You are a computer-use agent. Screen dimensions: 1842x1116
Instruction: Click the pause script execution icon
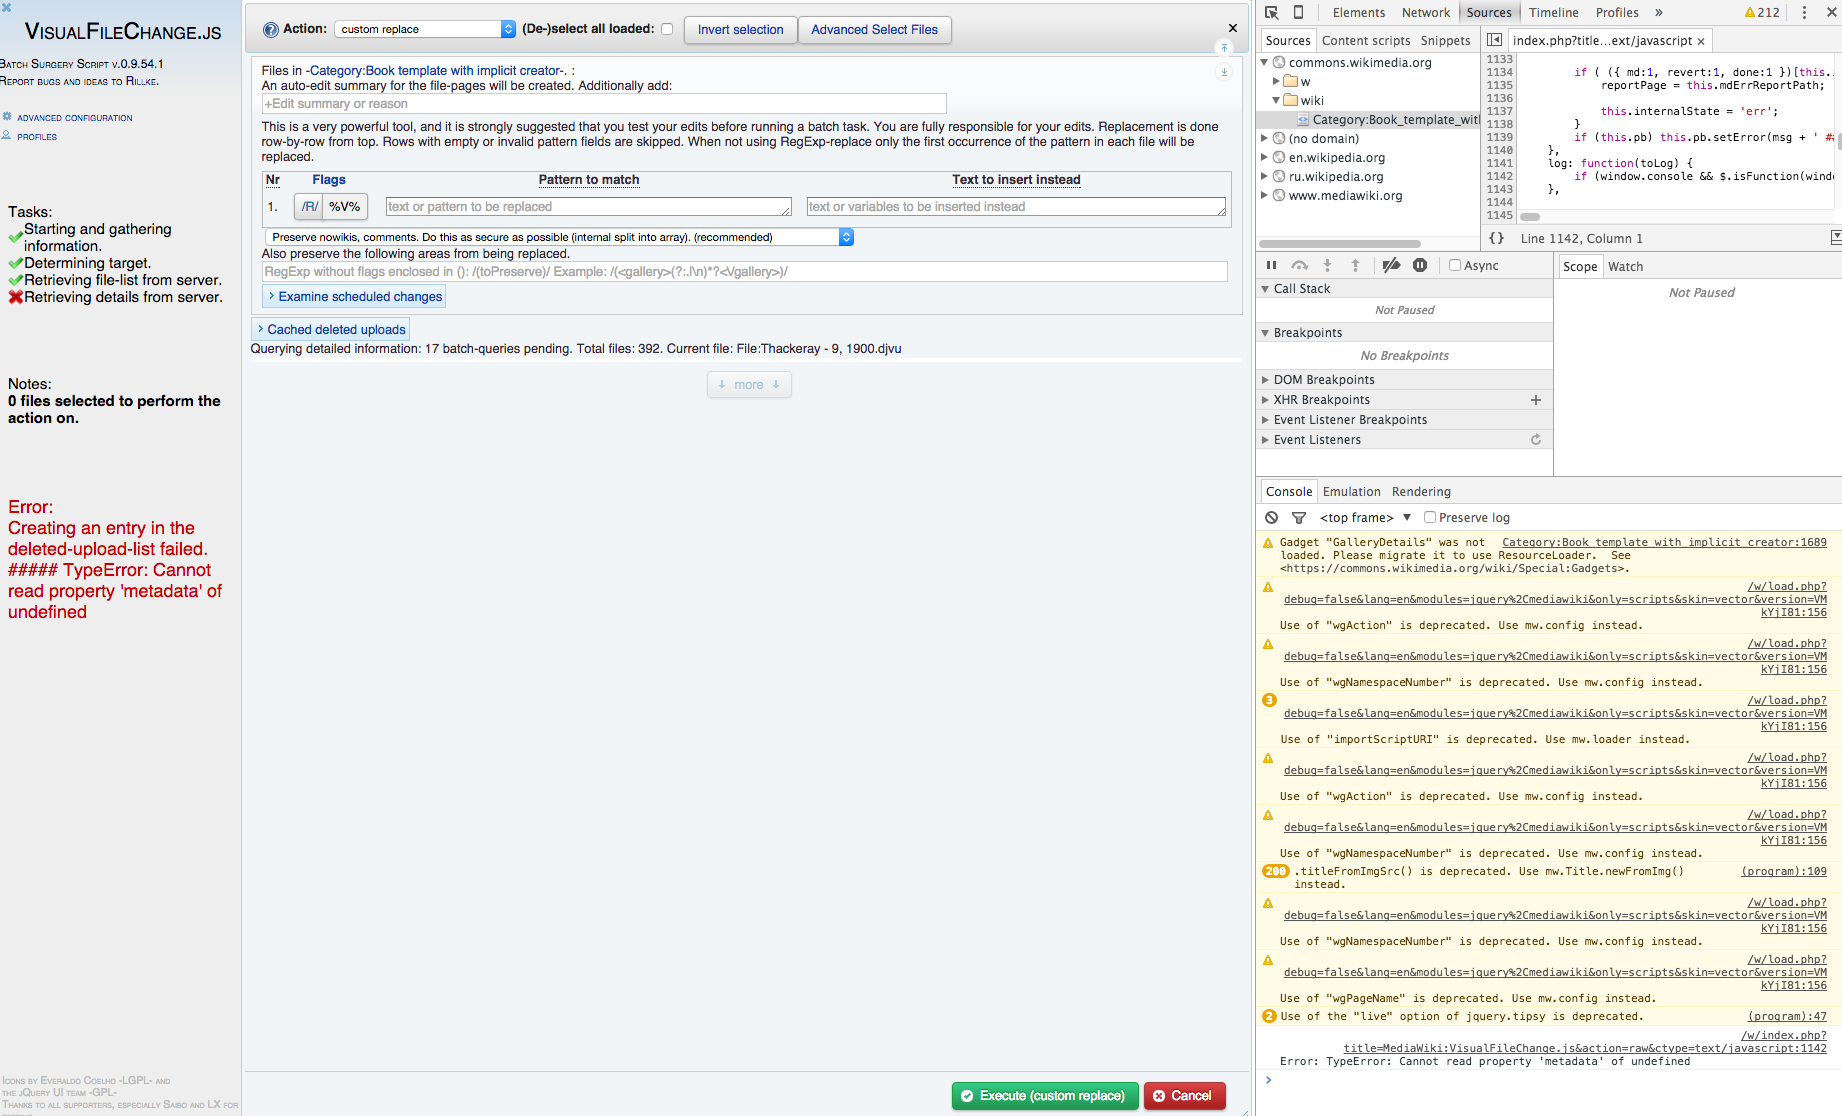(1271, 265)
